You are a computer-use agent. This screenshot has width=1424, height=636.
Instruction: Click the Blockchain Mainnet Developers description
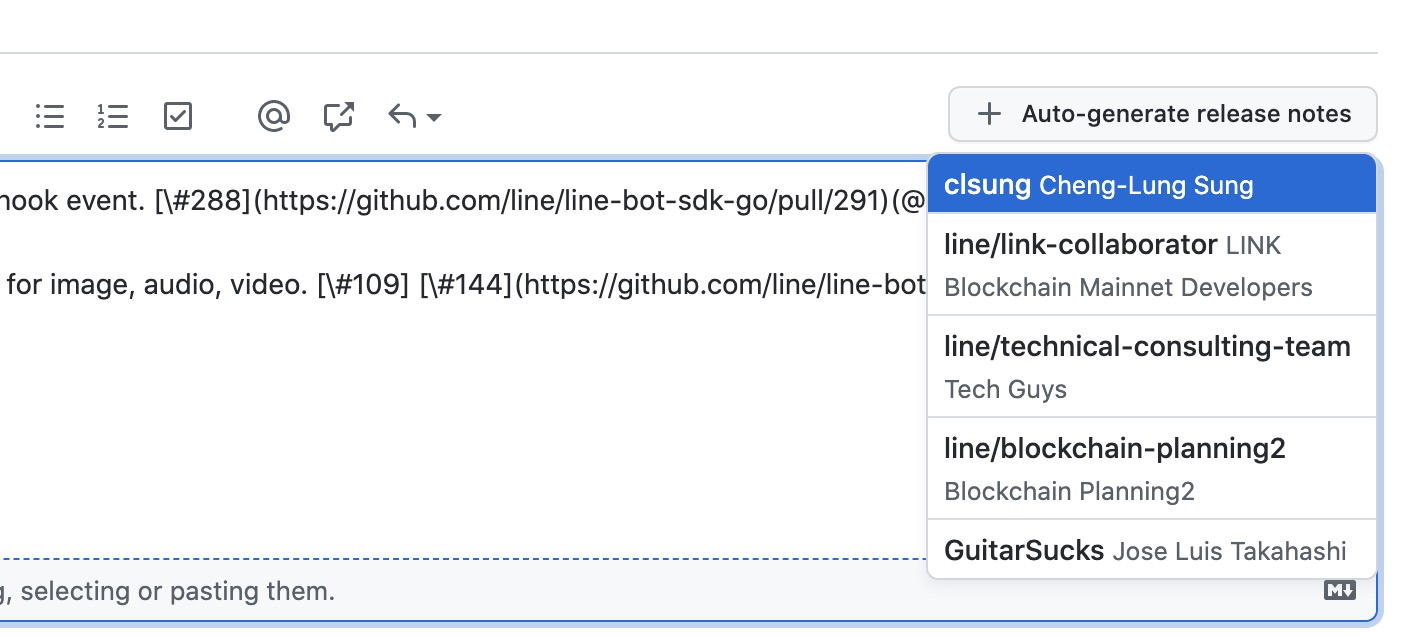coord(1128,288)
